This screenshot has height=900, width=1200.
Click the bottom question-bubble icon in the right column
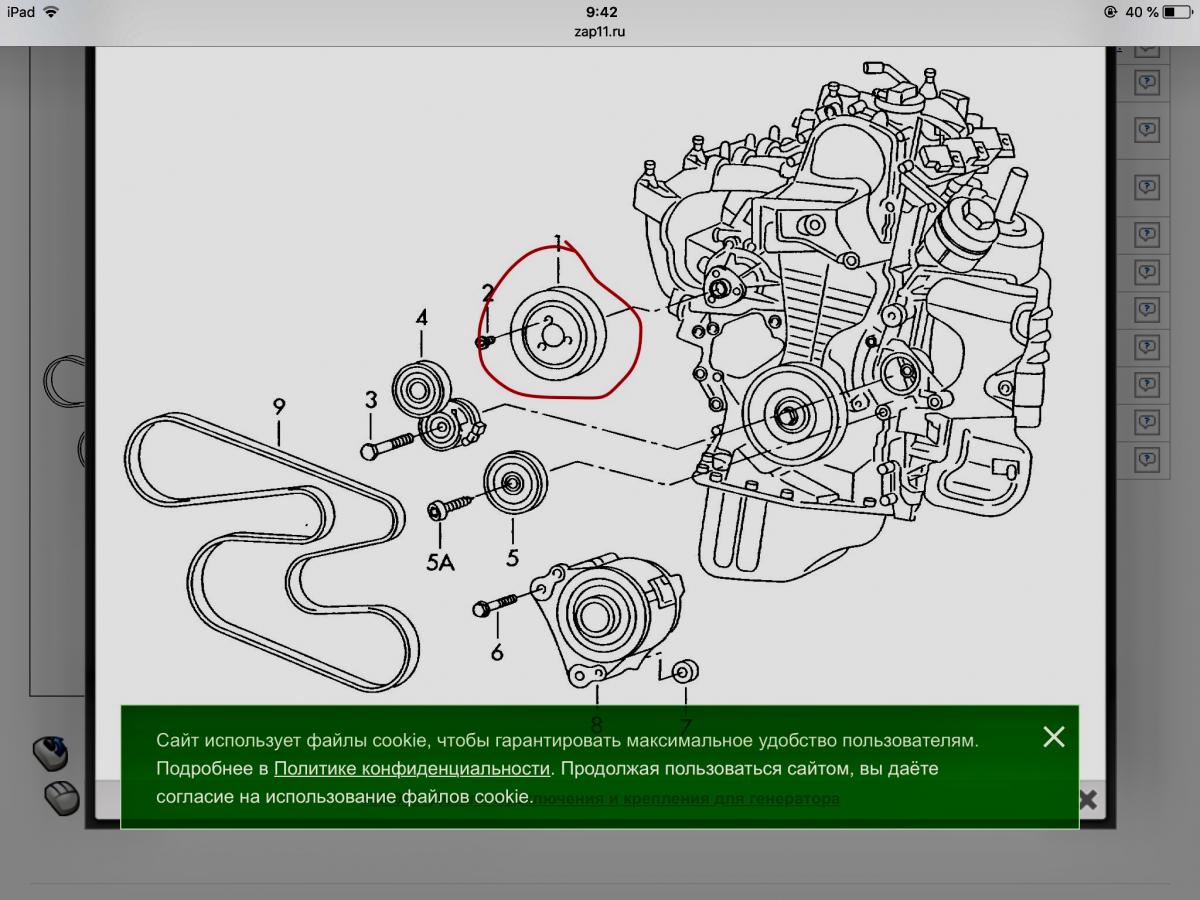point(1146,459)
